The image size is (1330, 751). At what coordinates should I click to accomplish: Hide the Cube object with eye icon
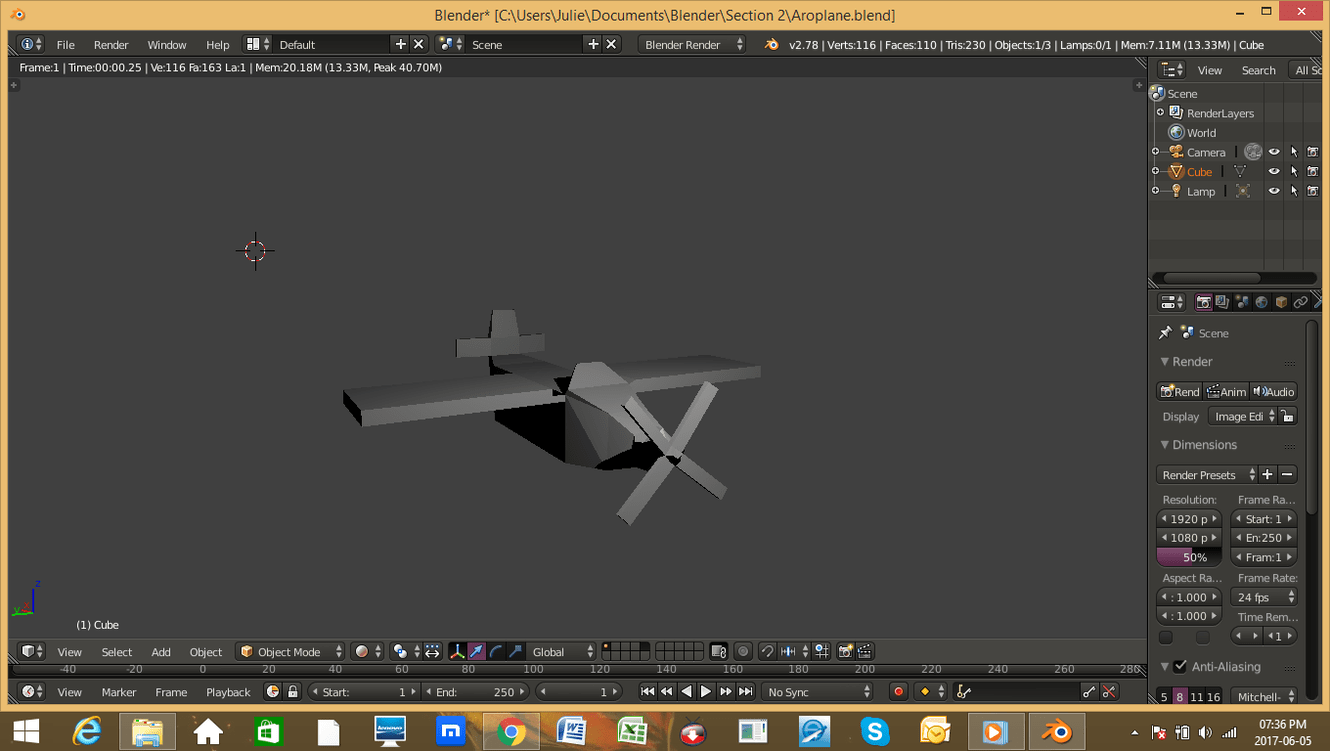coord(1274,172)
